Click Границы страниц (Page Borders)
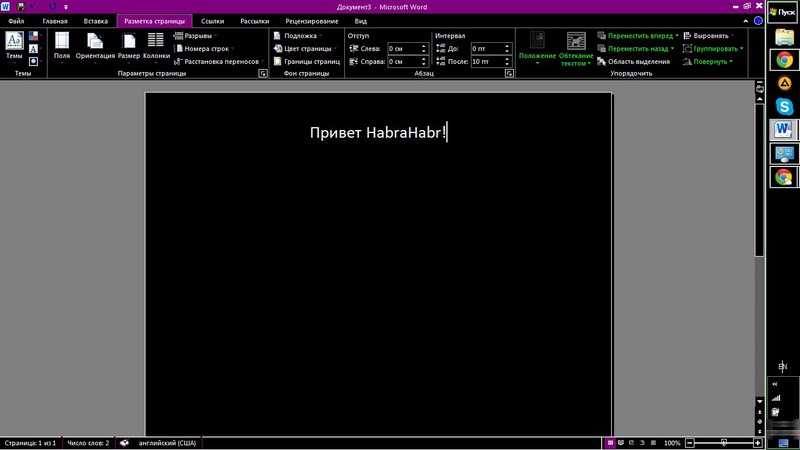This screenshot has height=450, width=800. [x=307, y=61]
